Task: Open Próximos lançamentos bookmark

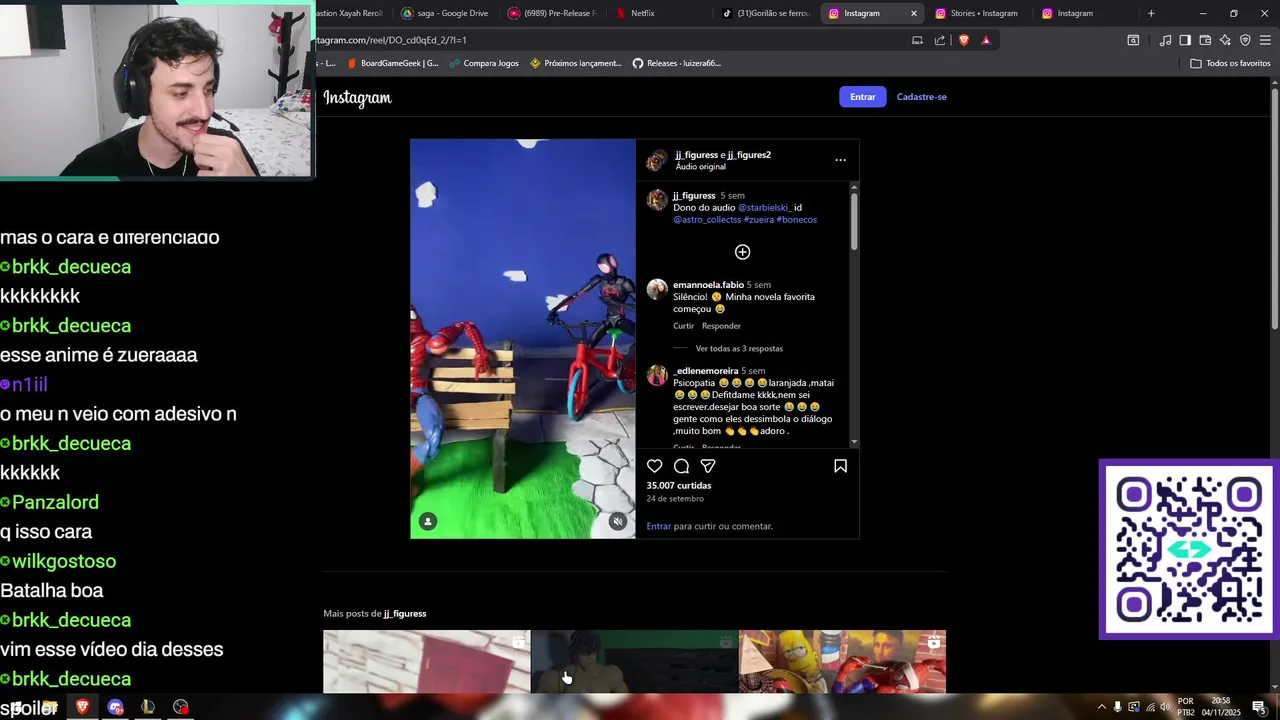Action: pyautogui.click(x=576, y=63)
